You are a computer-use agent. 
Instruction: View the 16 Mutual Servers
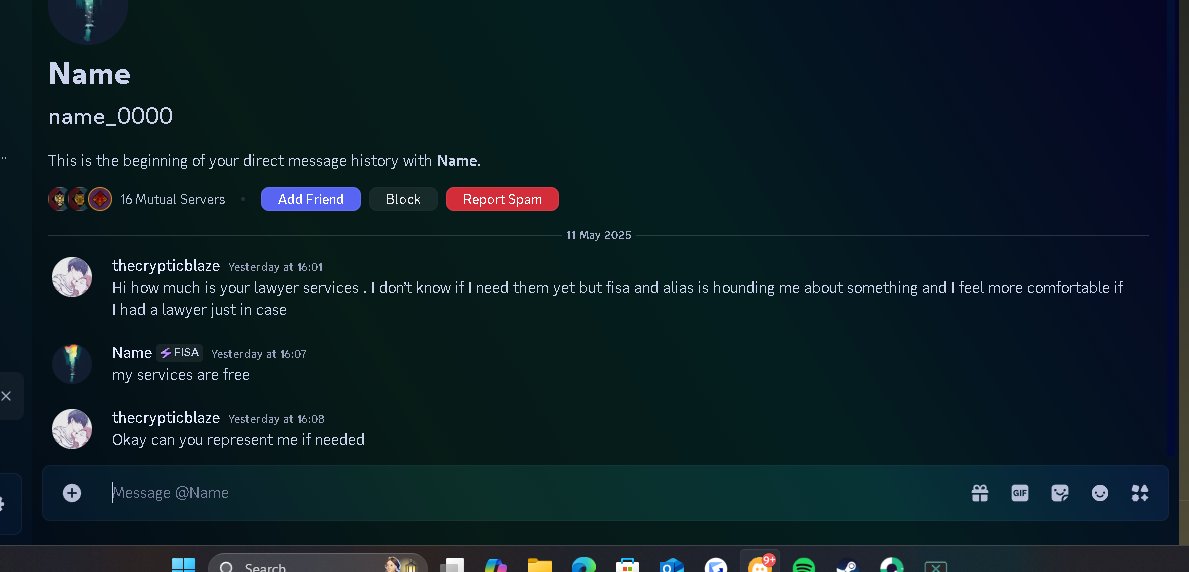173,200
